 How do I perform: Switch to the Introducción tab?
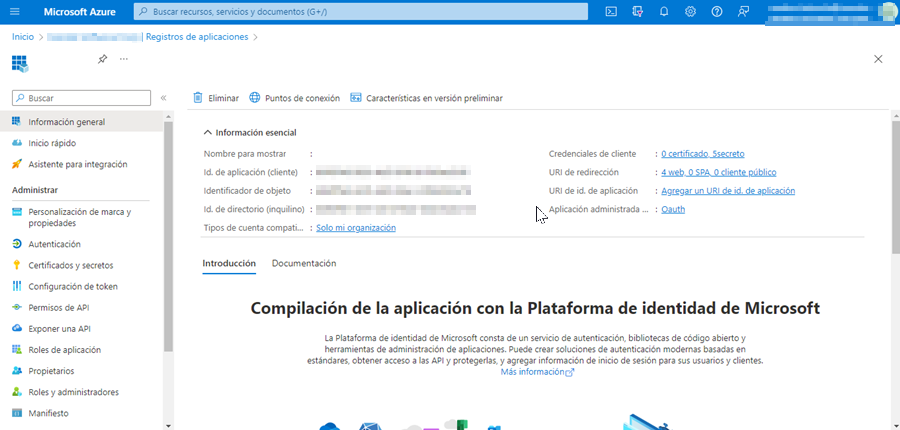tap(229, 264)
